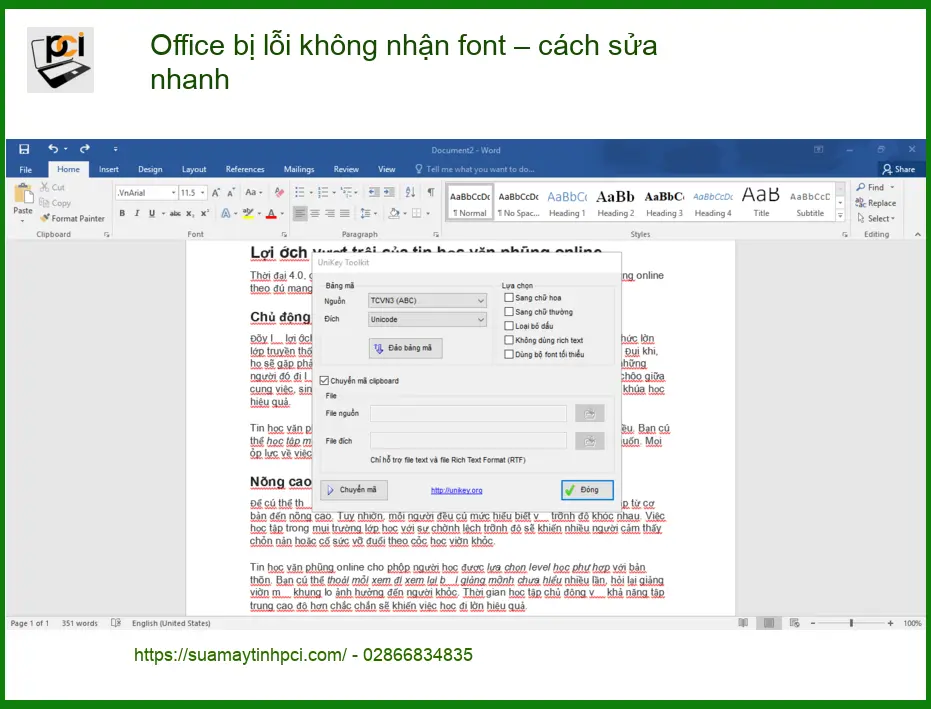931x709 pixels.
Task: Browse for File nguồn
Action: [x=590, y=413]
